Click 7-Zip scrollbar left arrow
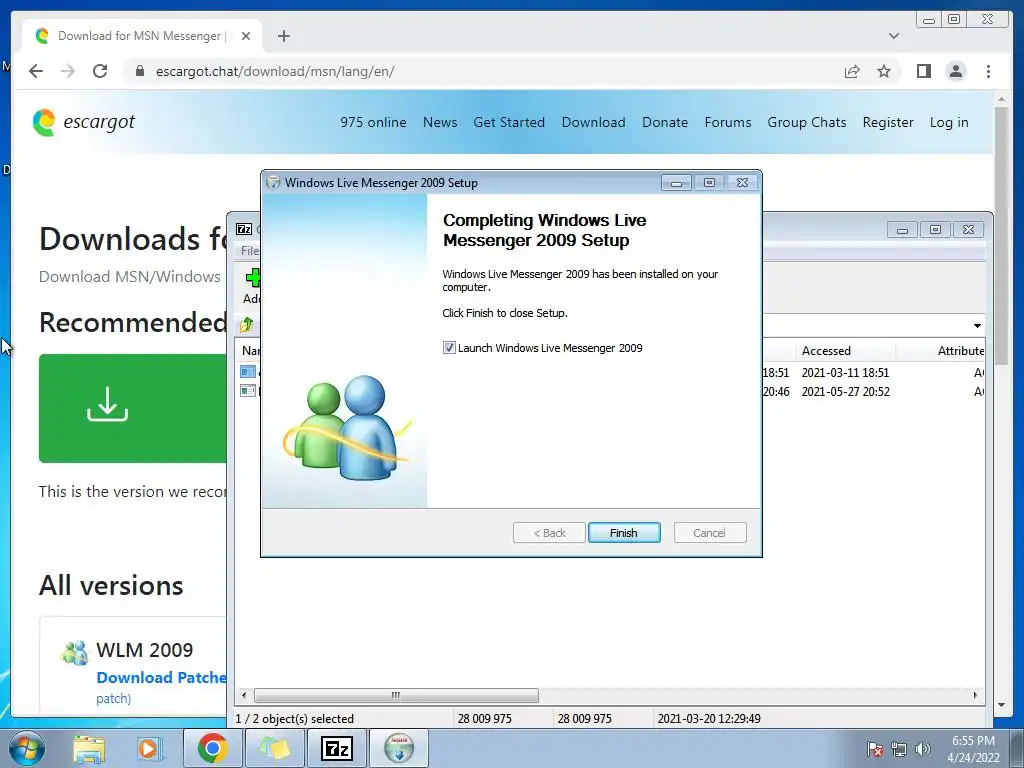 coord(244,695)
